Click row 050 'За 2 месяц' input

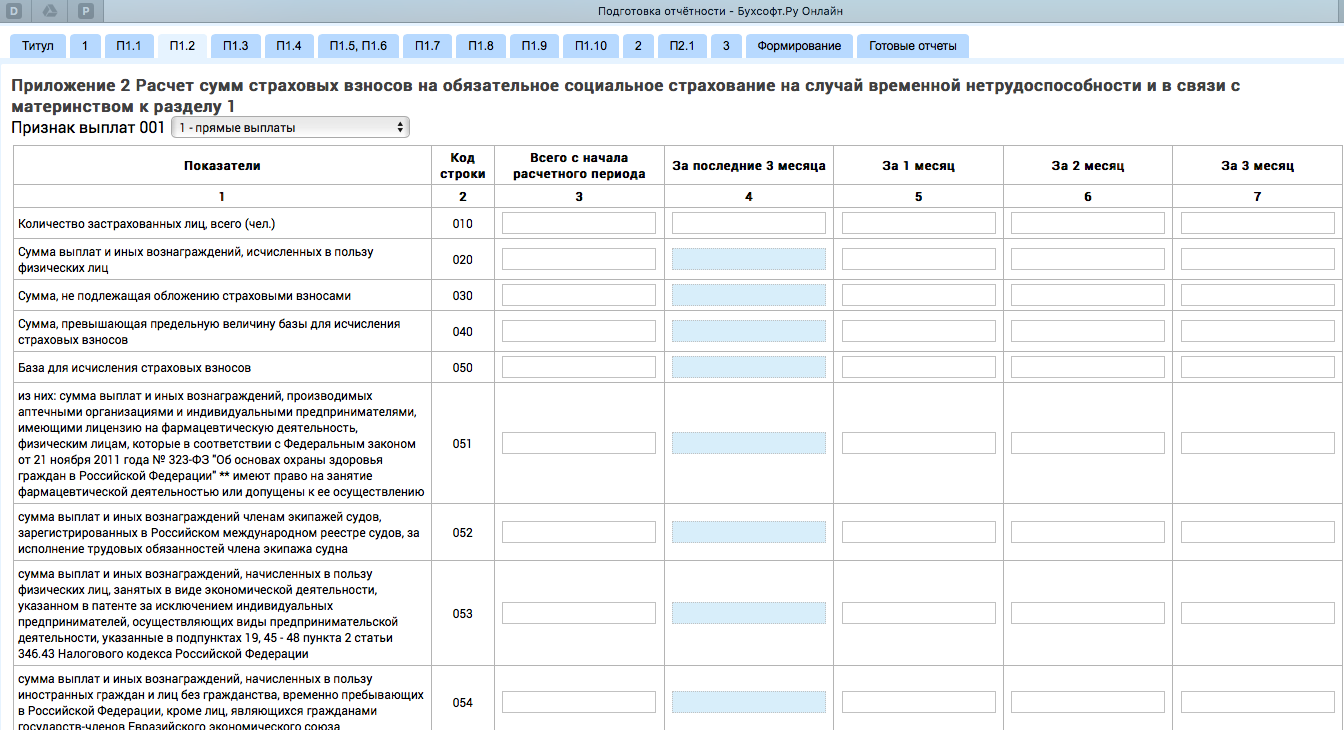[1088, 367]
